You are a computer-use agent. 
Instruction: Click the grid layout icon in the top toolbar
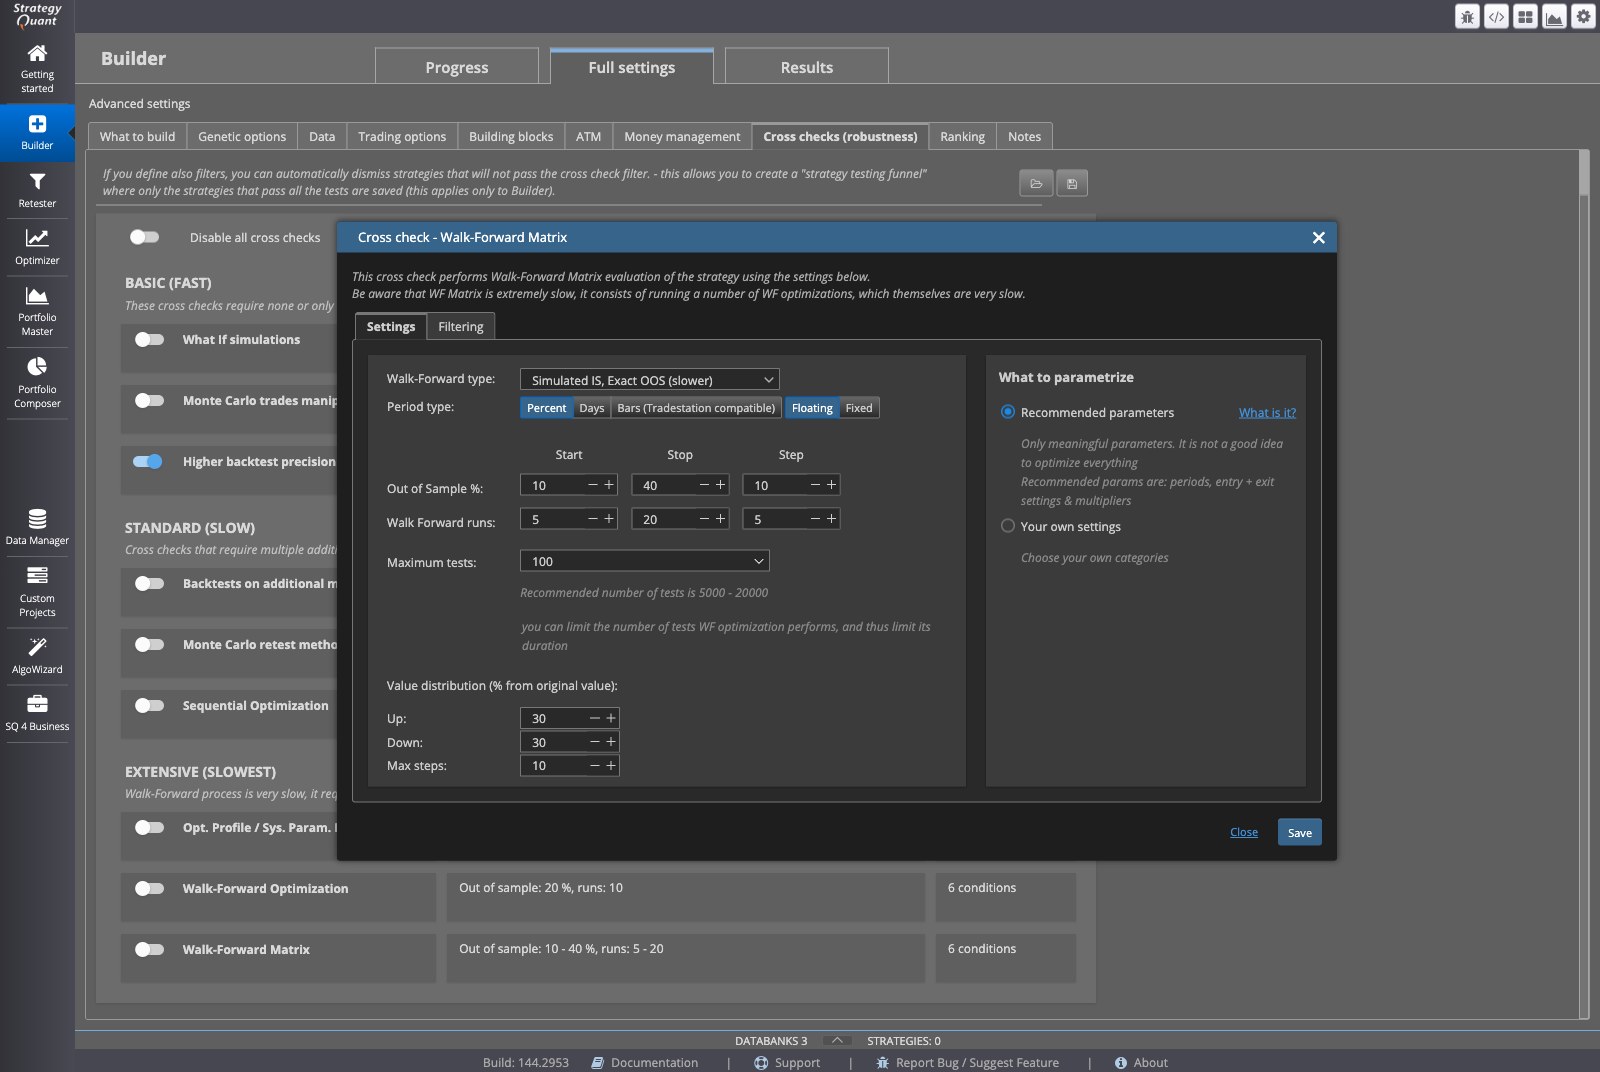pyautogui.click(x=1525, y=17)
